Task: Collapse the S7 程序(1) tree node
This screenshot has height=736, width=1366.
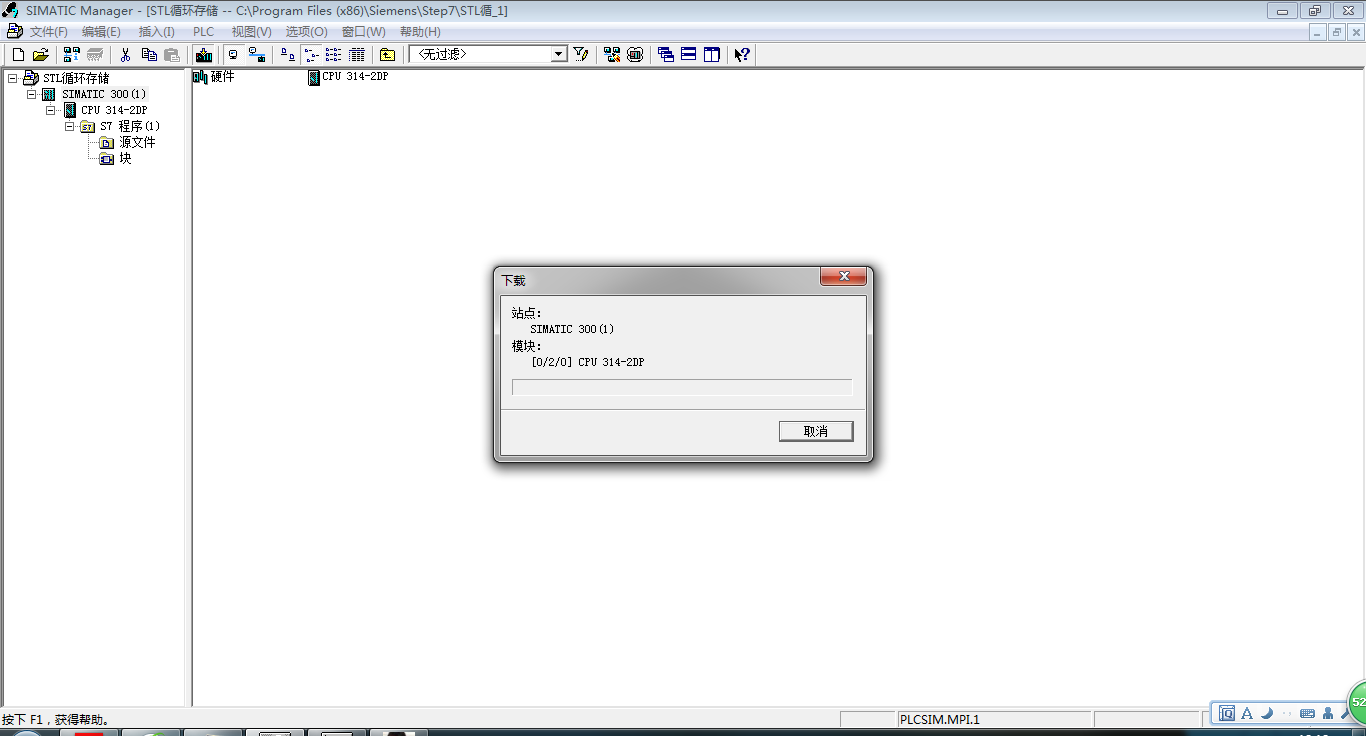Action: point(70,126)
